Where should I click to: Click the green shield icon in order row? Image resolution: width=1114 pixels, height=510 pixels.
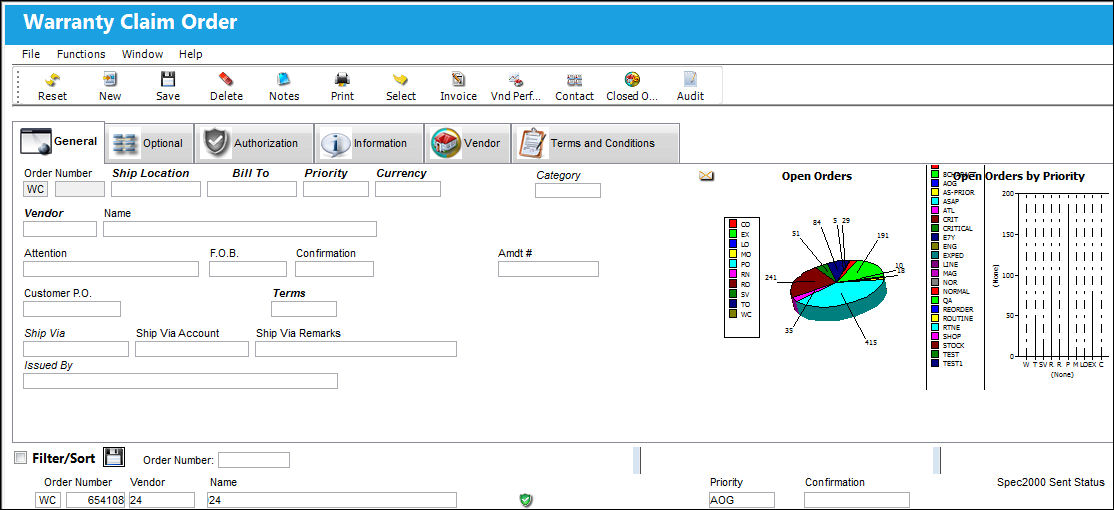click(x=526, y=500)
